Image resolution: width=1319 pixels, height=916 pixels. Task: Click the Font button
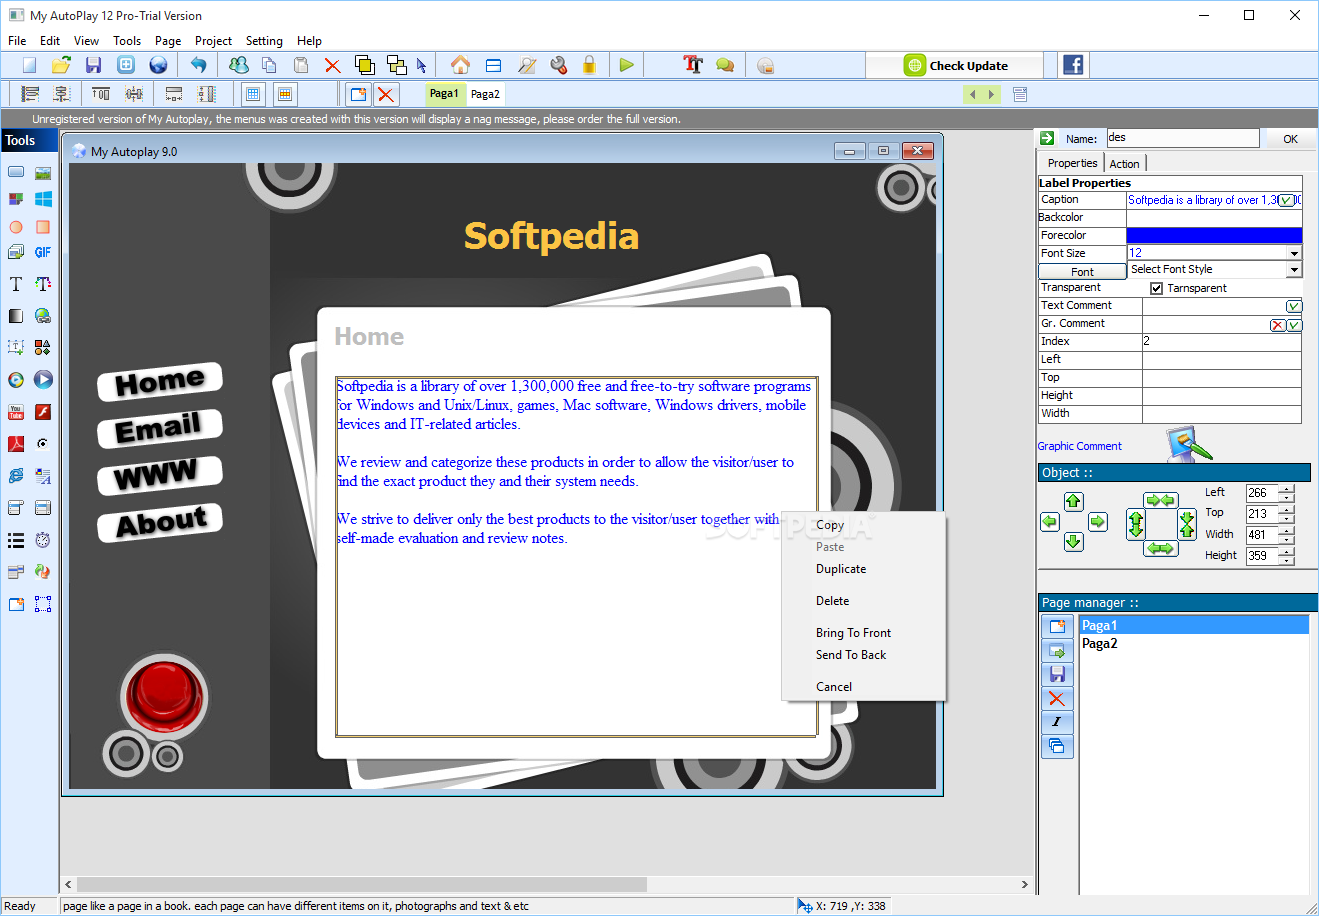(x=1082, y=272)
